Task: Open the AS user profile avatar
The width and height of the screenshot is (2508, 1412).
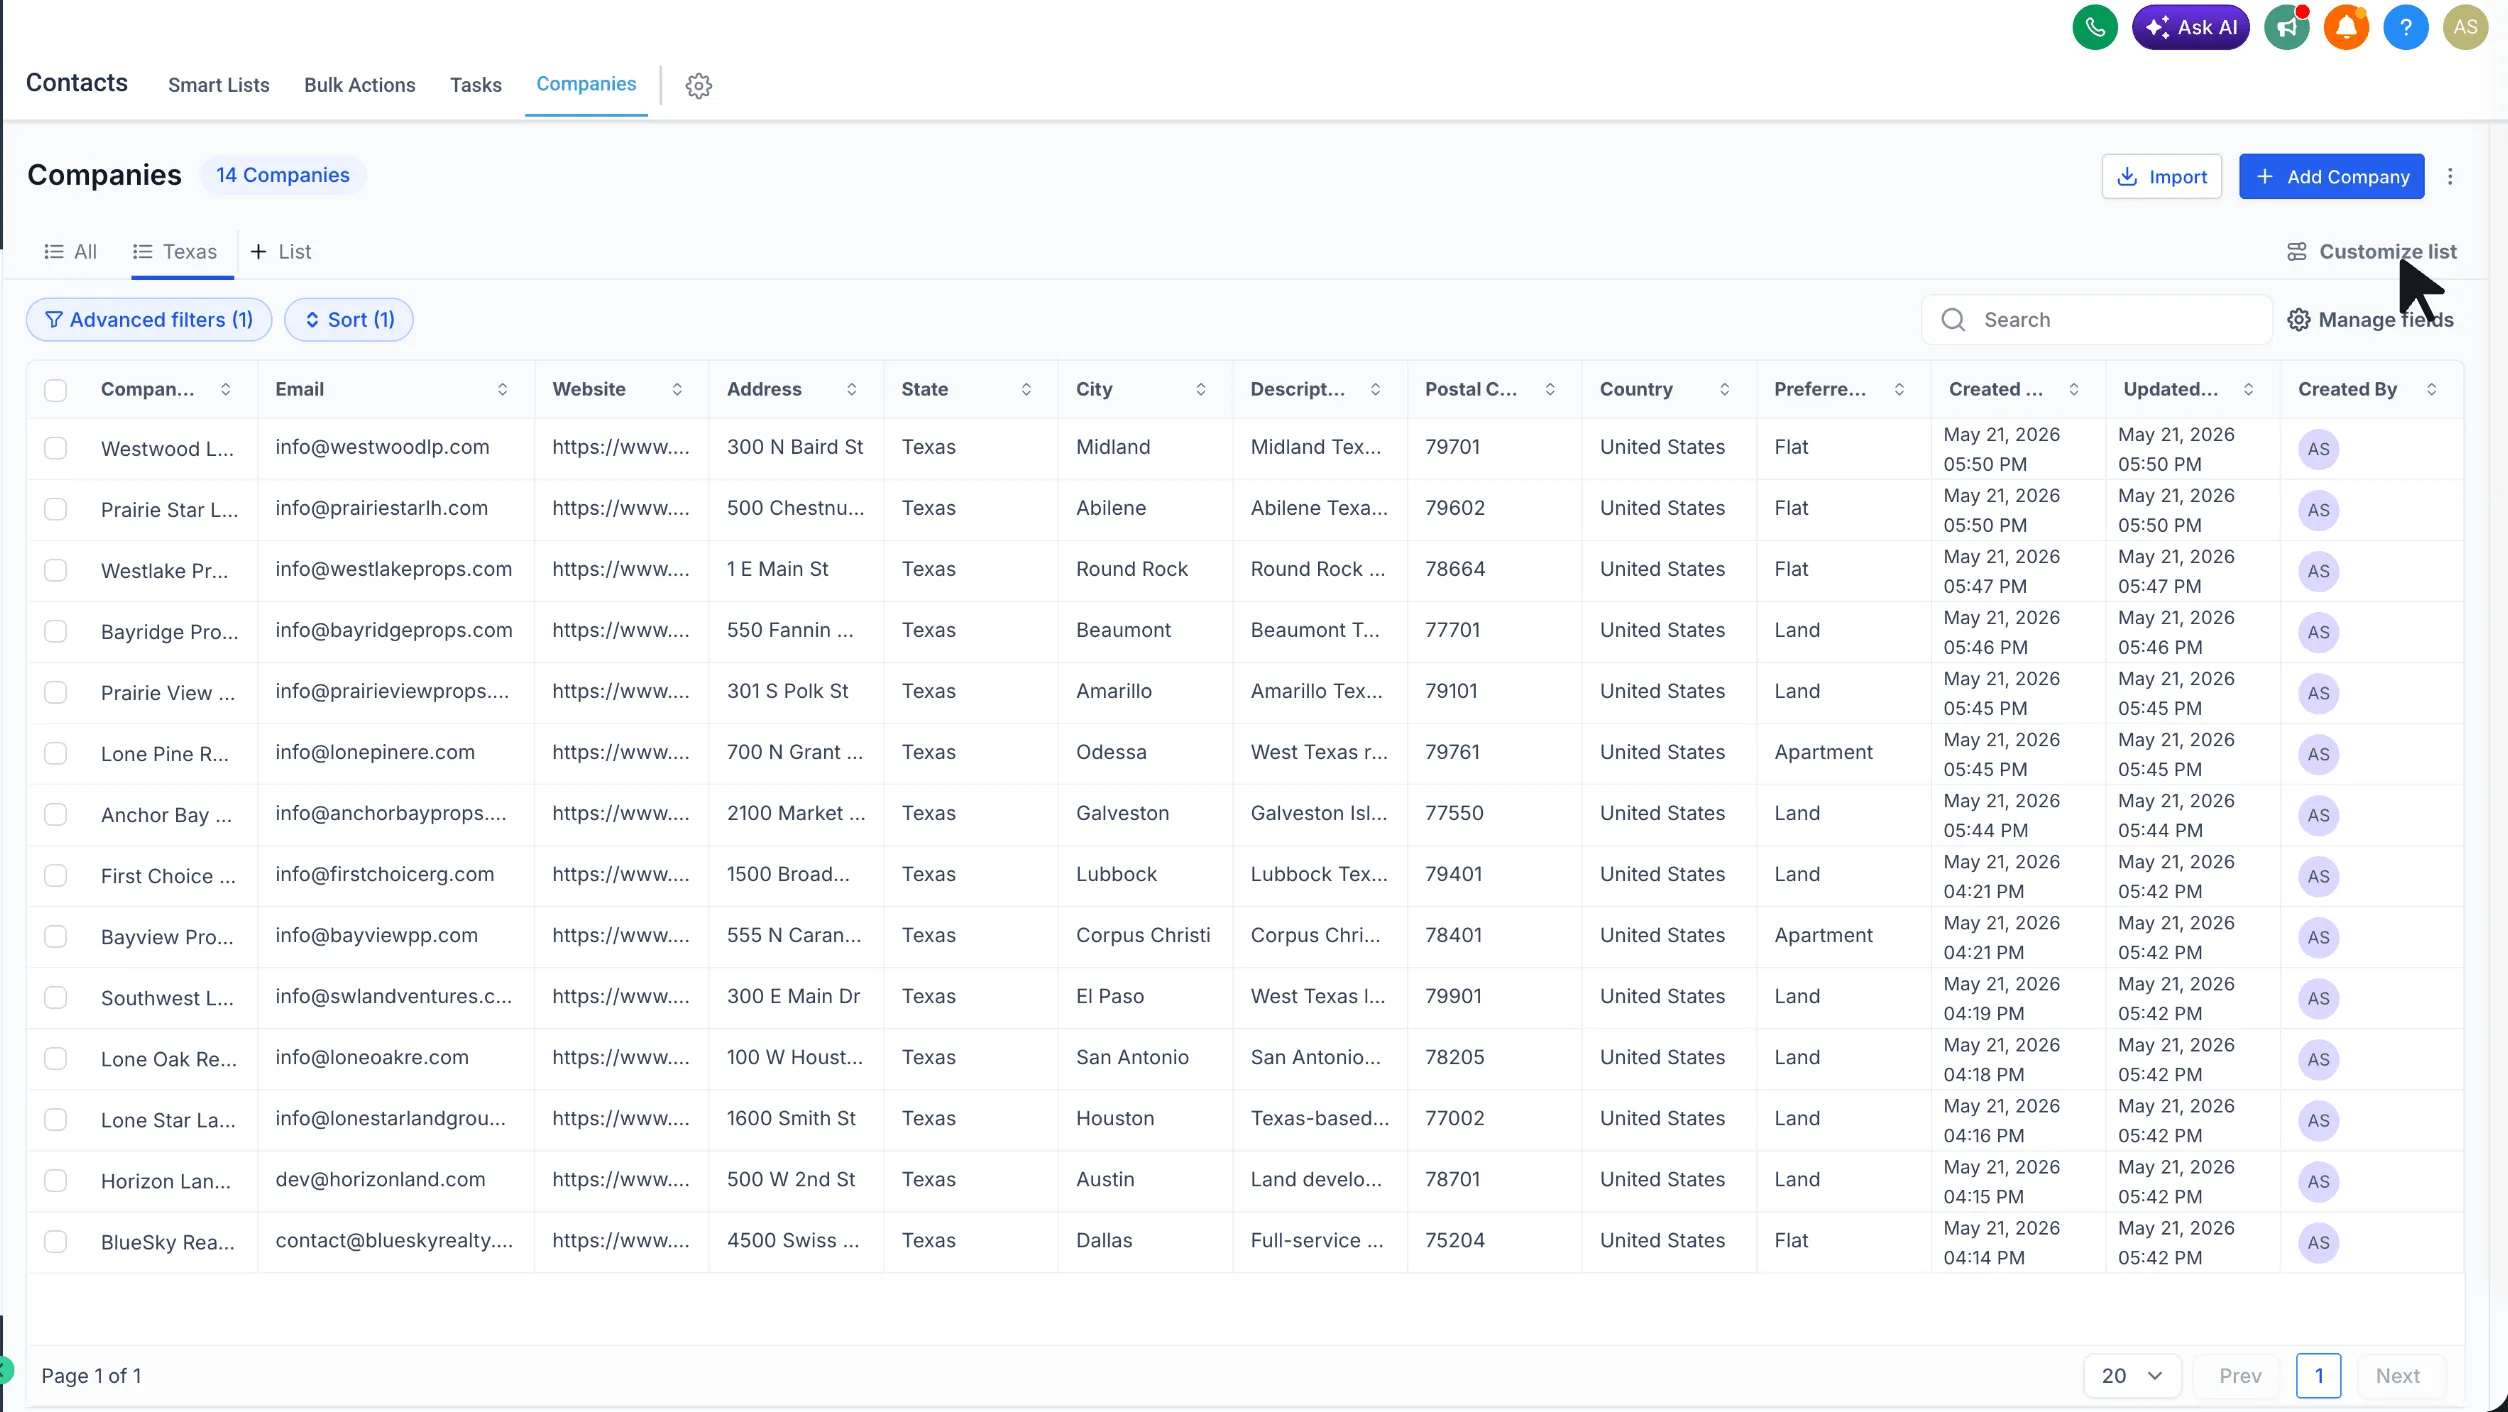Action: [x=2465, y=27]
